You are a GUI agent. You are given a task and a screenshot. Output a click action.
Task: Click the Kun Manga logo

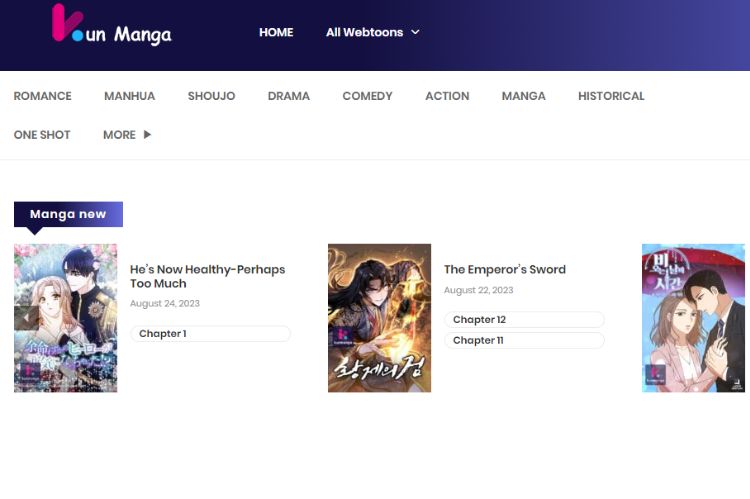point(111,25)
